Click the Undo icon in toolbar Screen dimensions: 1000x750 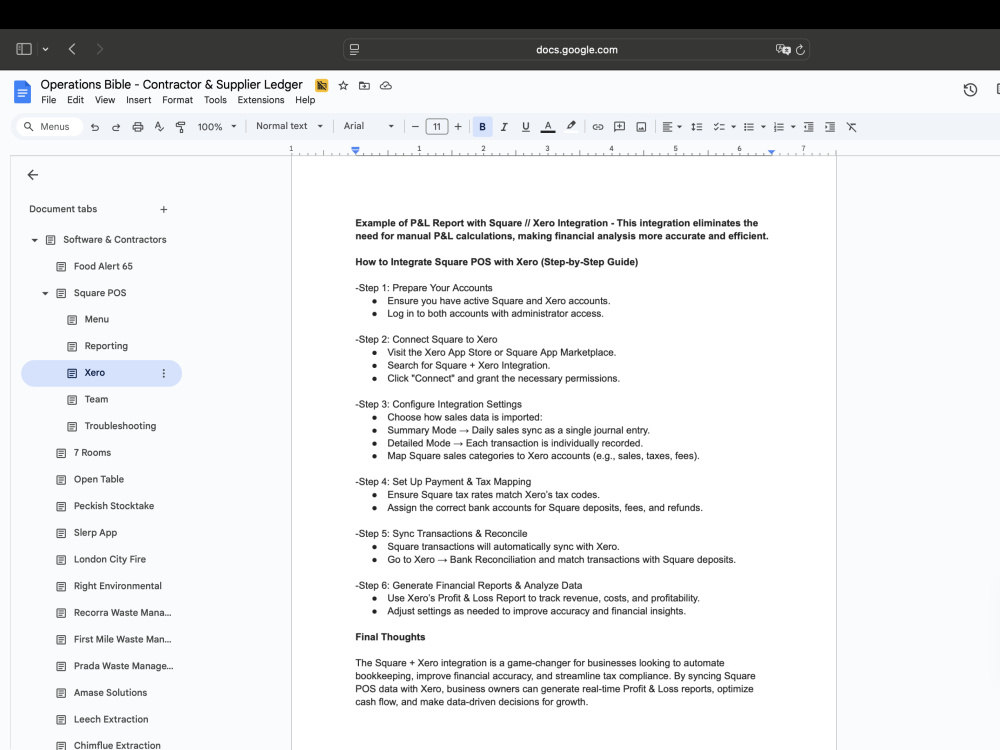(x=94, y=127)
